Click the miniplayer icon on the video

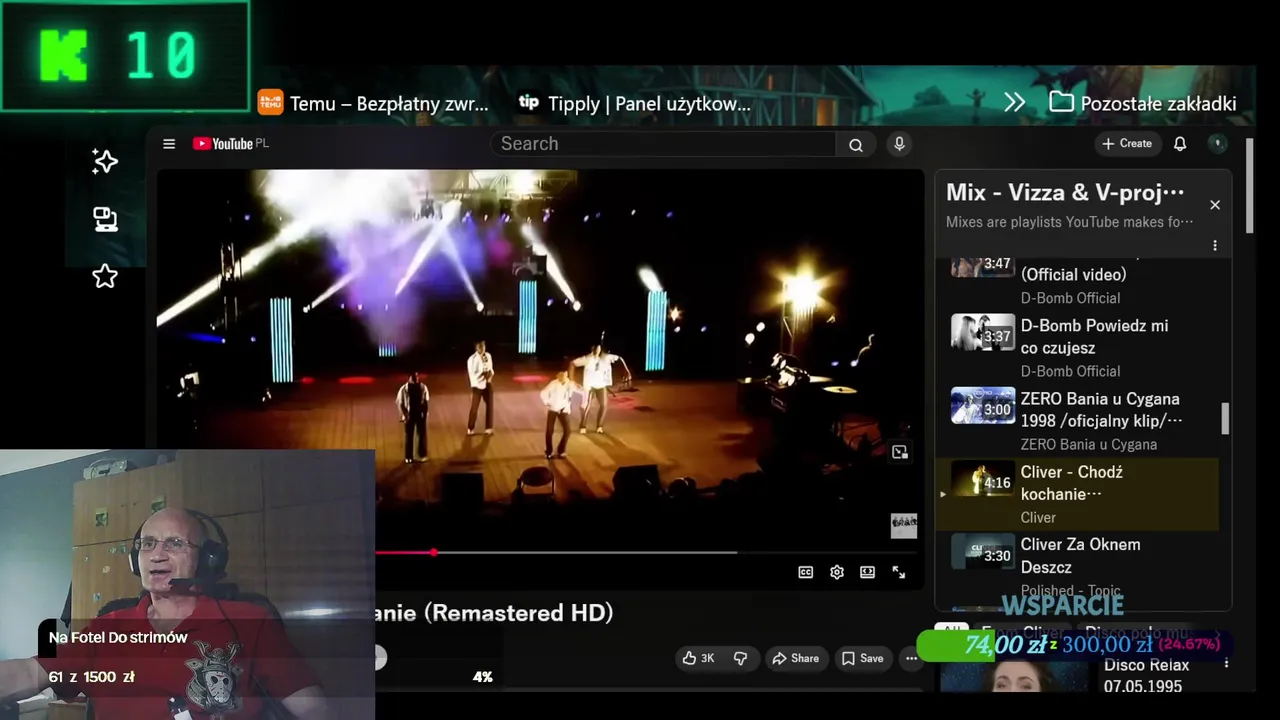click(x=900, y=452)
